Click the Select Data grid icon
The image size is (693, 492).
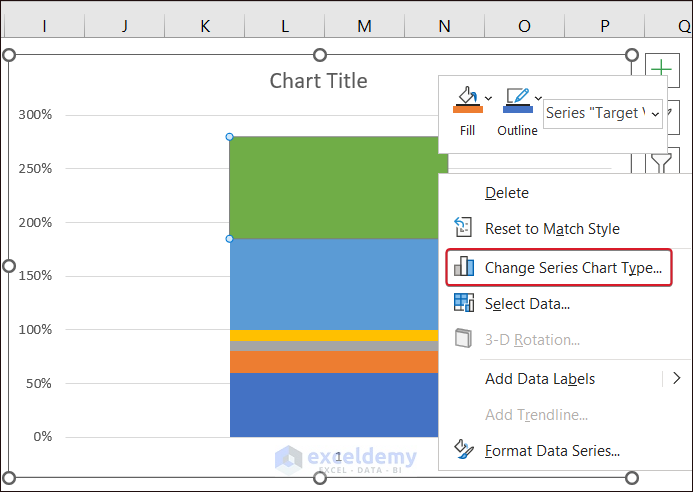click(464, 303)
